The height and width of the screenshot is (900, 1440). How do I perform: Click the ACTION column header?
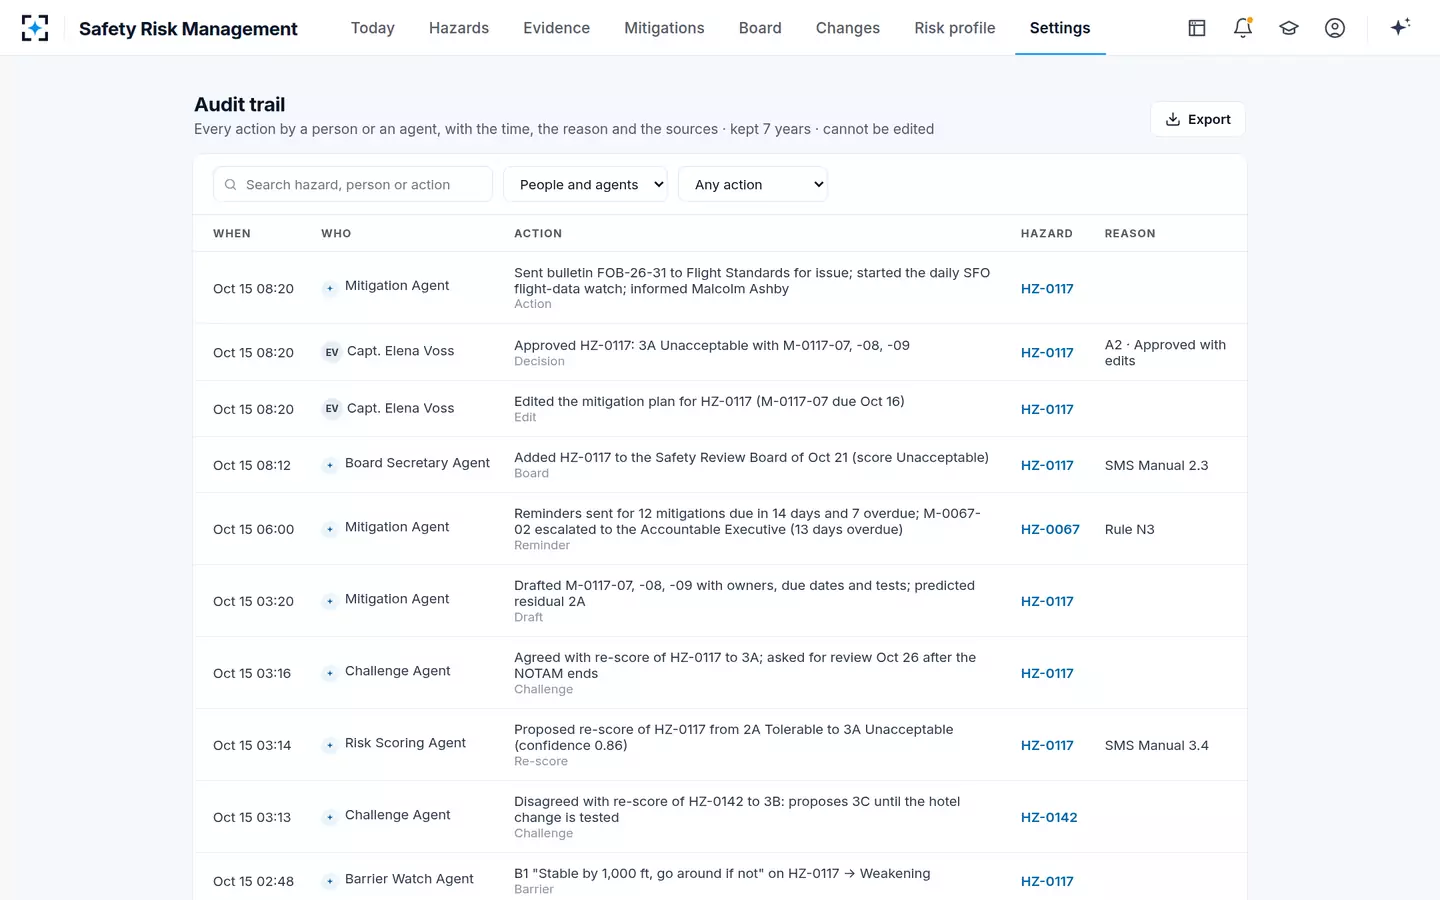tap(538, 233)
